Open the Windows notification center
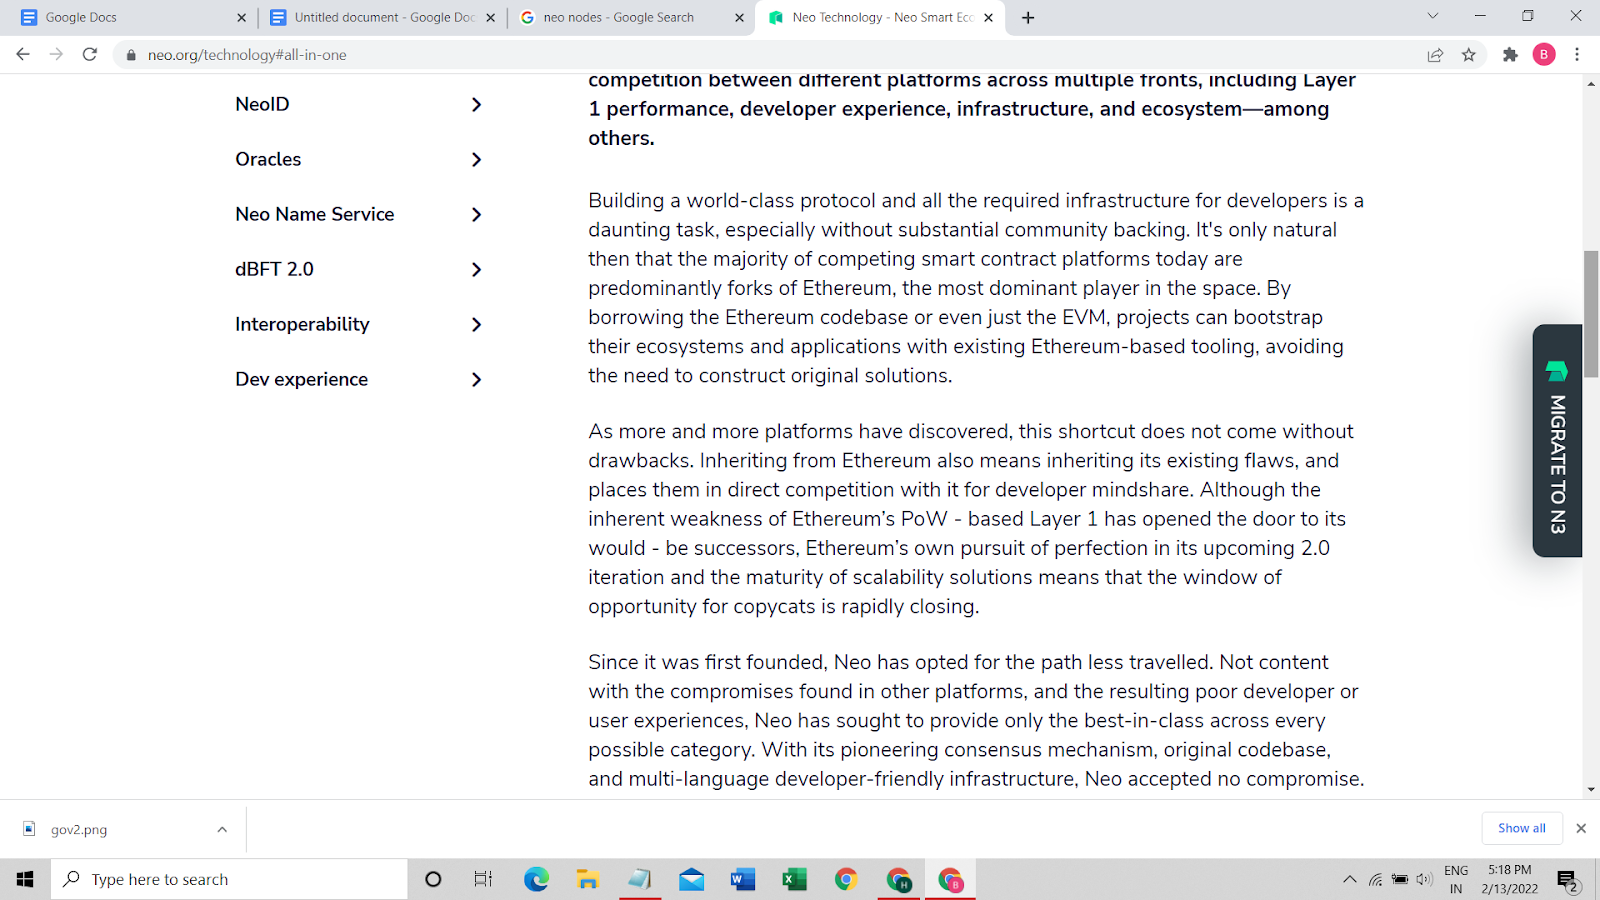 [1567, 880]
